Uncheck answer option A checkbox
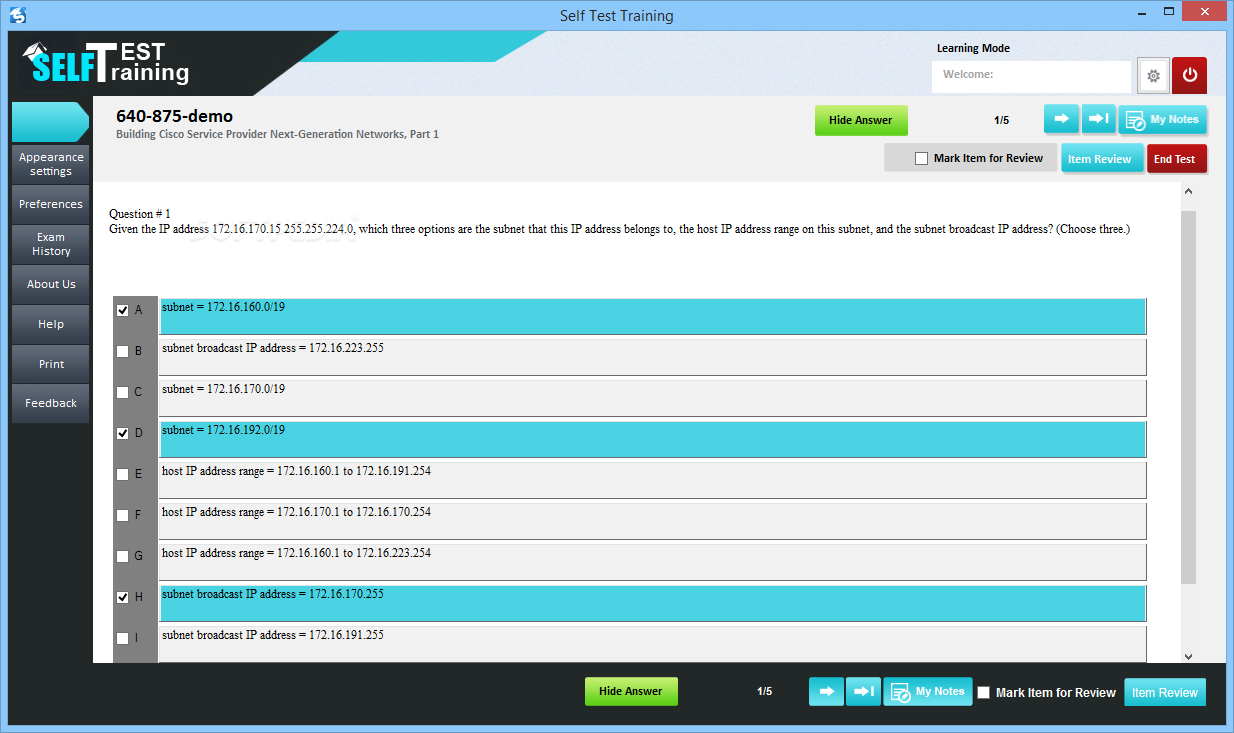The height and width of the screenshot is (733, 1234). click(x=122, y=310)
